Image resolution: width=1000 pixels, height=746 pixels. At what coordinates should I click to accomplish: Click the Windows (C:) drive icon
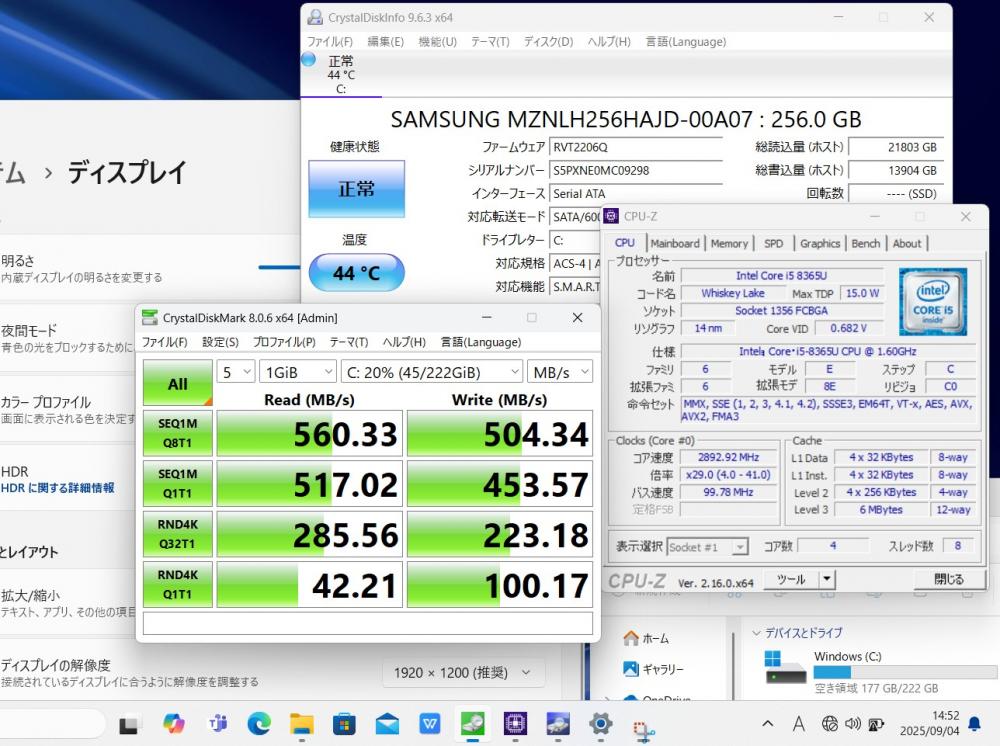[x=786, y=669]
